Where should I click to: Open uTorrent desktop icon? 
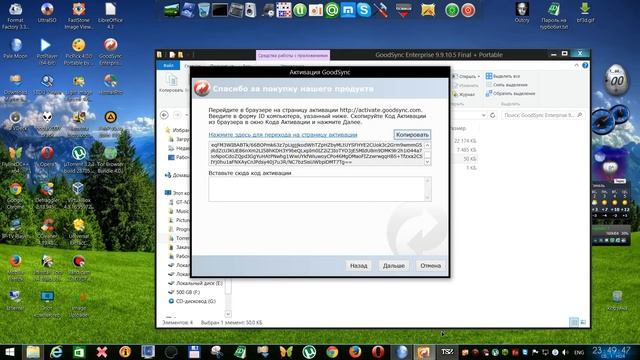pos(79,160)
